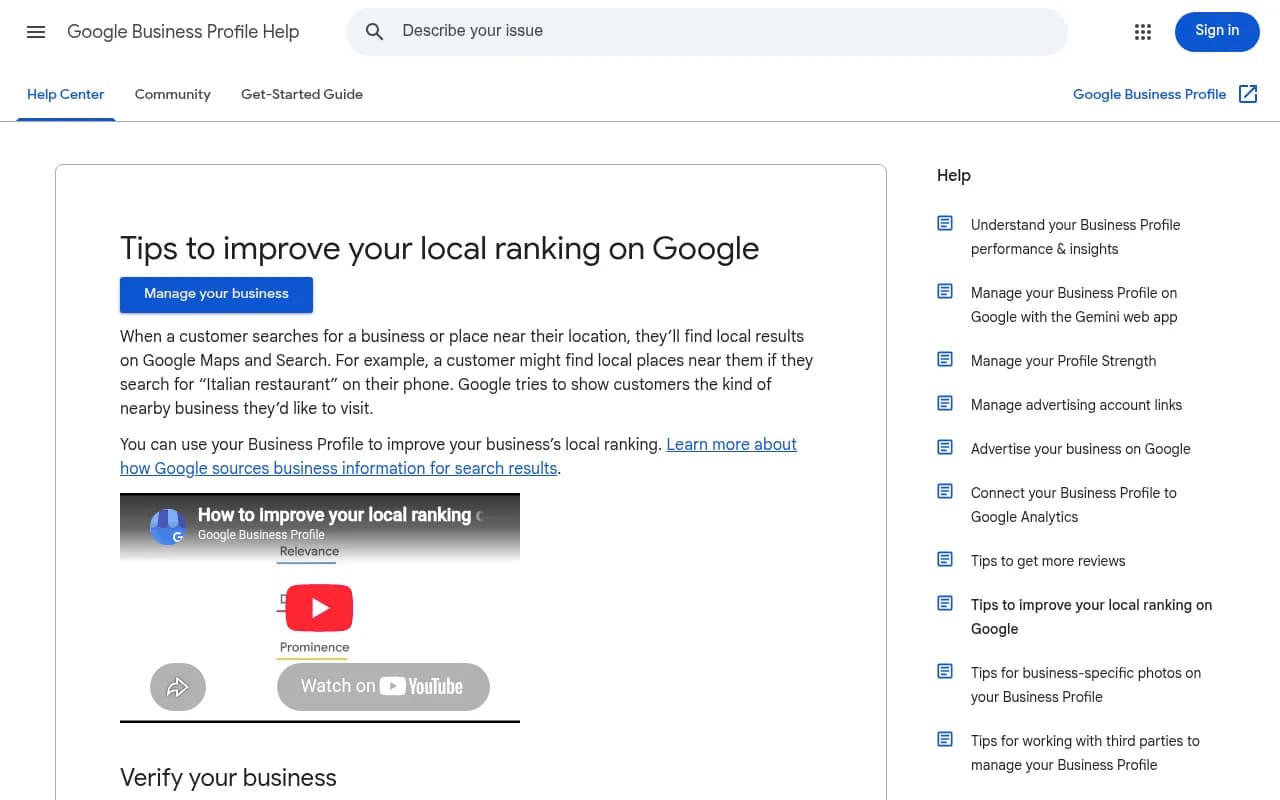Click article icon beside Tips for working with third parties

pos(945,739)
